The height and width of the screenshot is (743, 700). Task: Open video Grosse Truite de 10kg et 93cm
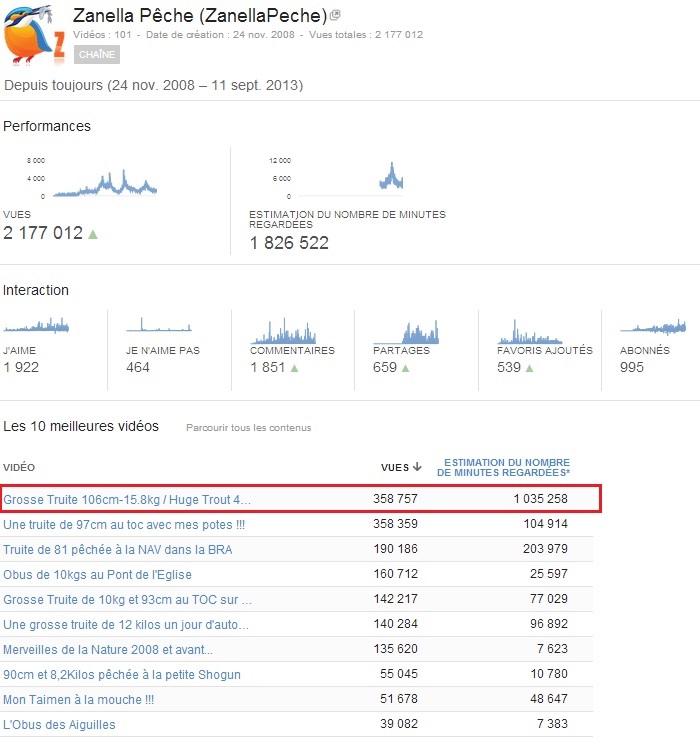point(127,600)
